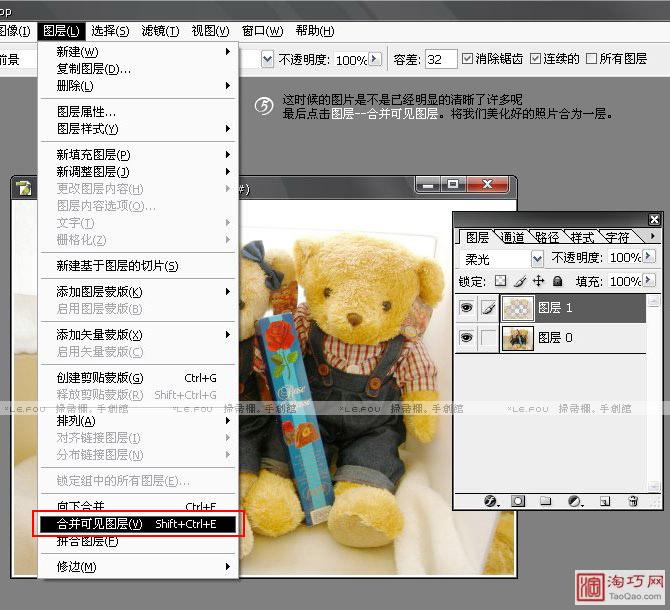Screen dimensions: 670x610
Task: Click the add layer style icon
Action: point(491,500)
